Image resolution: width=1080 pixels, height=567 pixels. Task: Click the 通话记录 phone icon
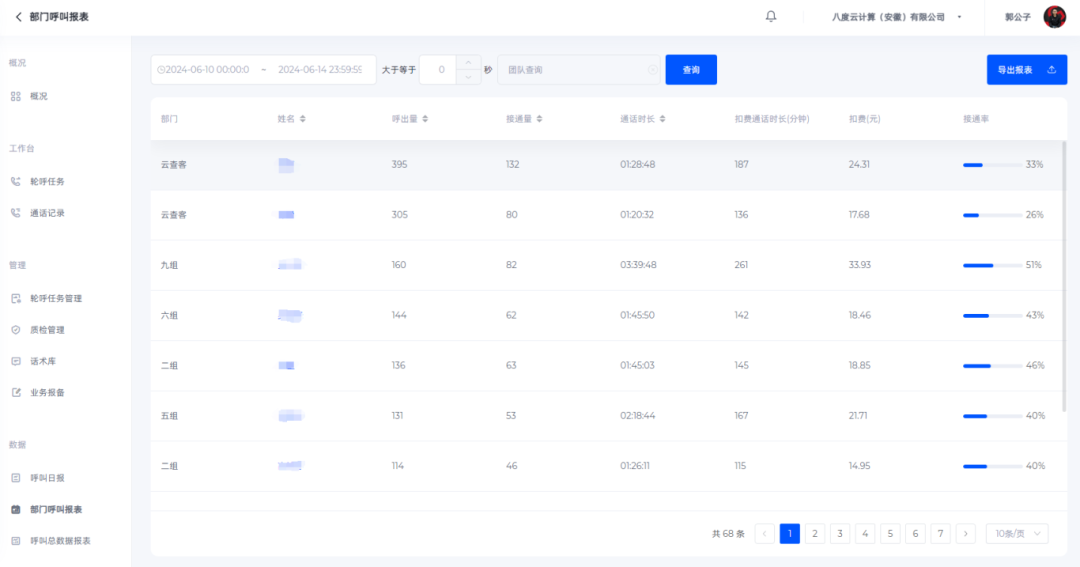click(x=16, y=214)
